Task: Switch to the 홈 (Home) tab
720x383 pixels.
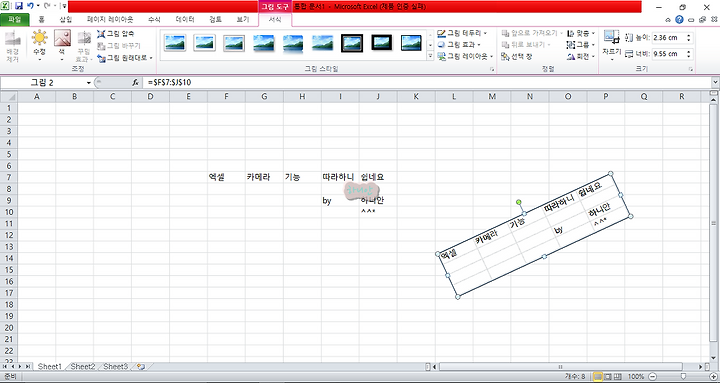Action: (x=41, y=20)
